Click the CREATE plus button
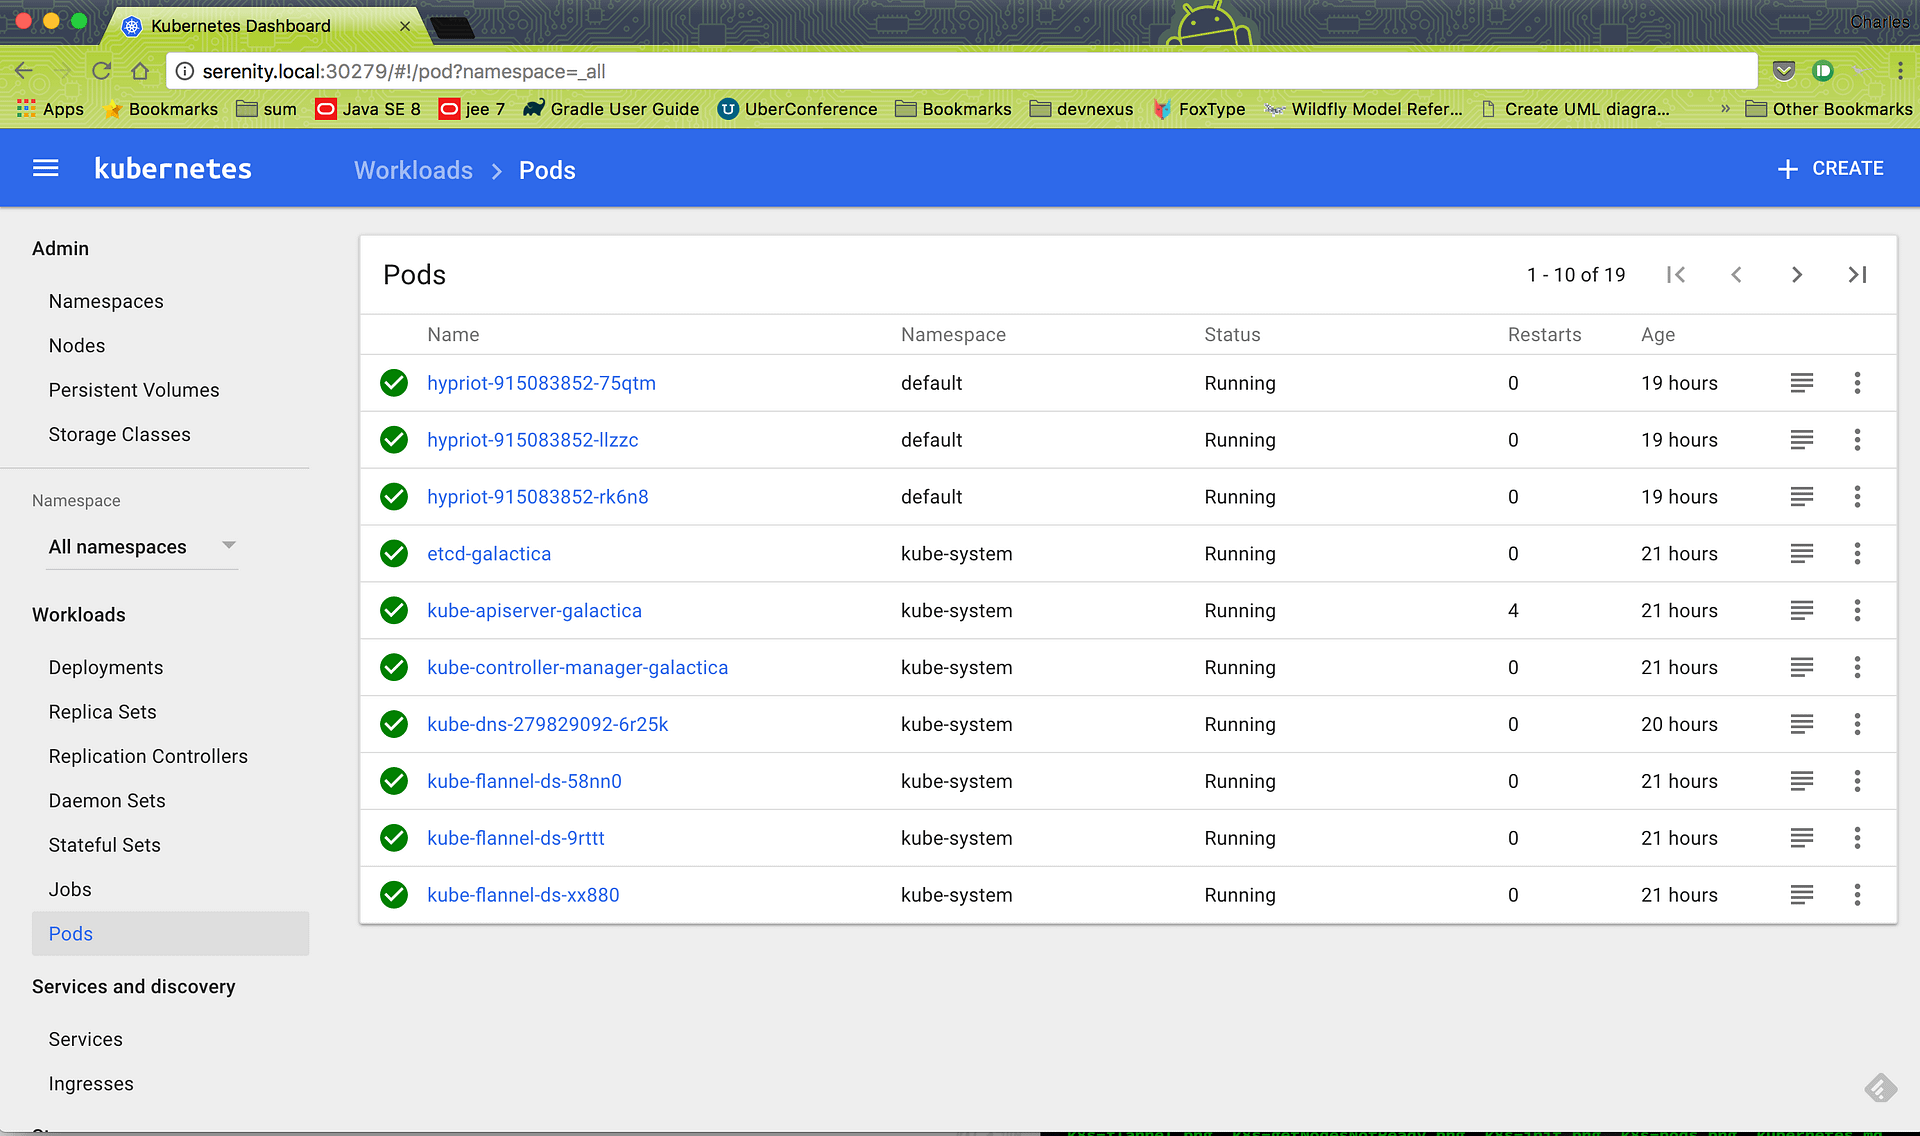Viewport: 1920px width, 1136px height. point(1830,169)
